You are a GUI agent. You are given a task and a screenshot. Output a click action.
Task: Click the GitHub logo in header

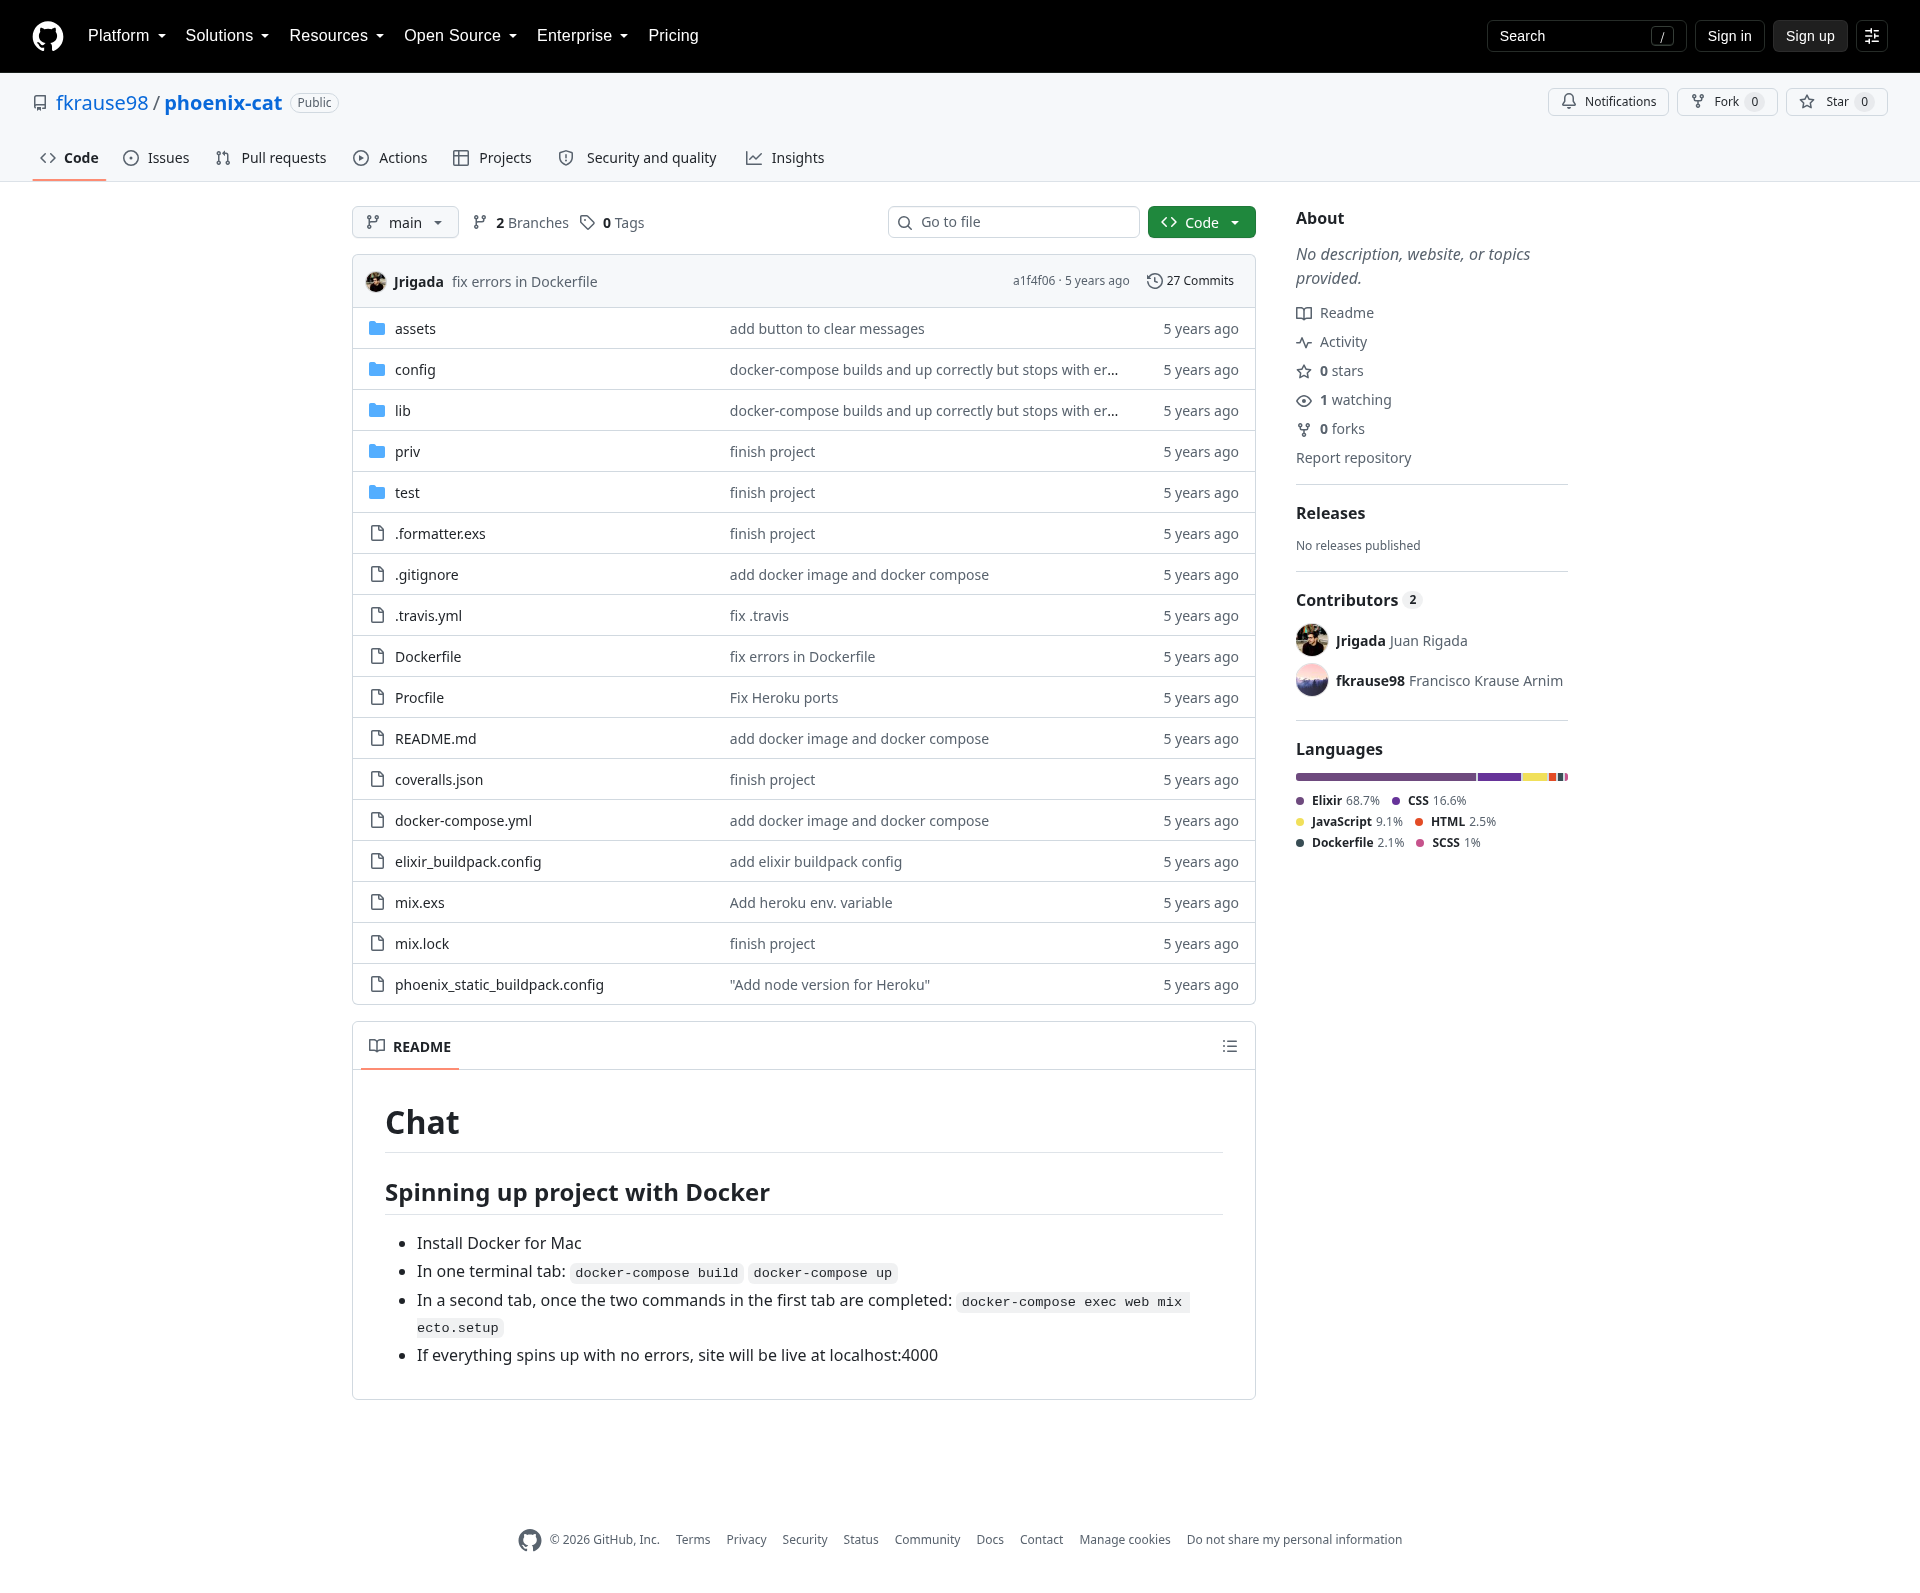[x=48, y=36]
